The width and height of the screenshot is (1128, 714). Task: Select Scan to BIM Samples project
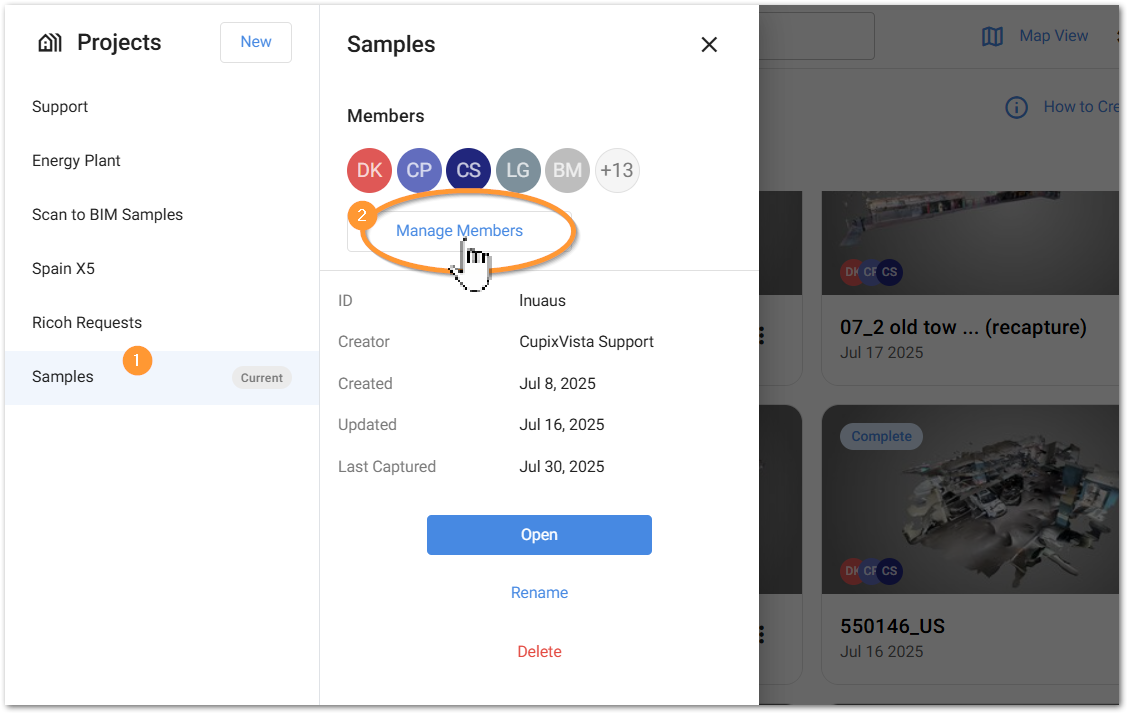tap(107, 215)
